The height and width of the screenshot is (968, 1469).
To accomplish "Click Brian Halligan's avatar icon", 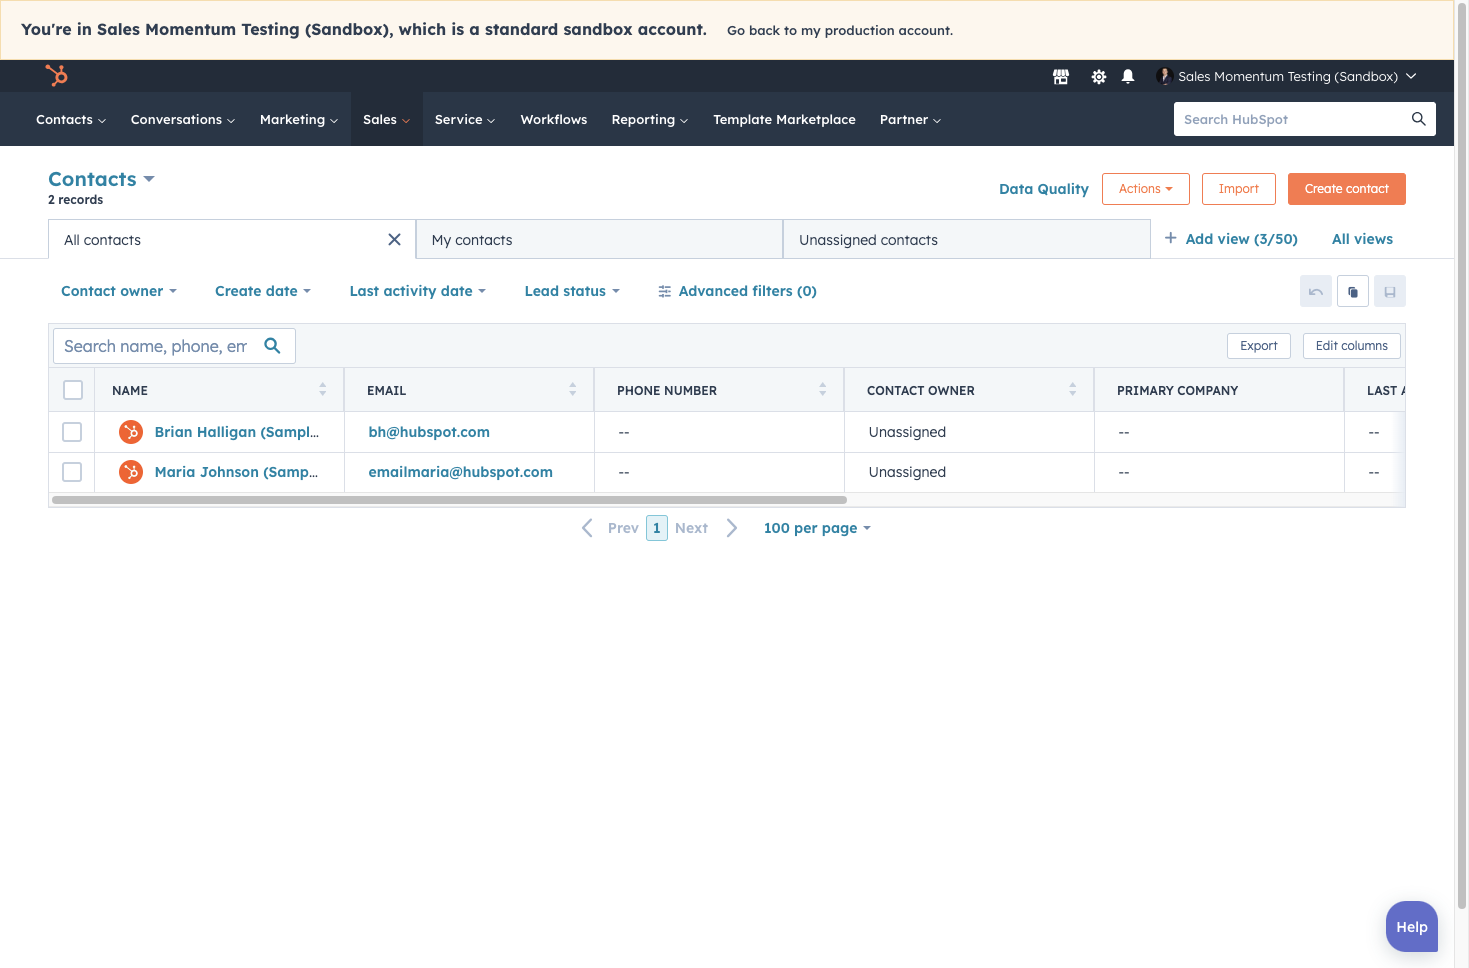I will point(131,432).
